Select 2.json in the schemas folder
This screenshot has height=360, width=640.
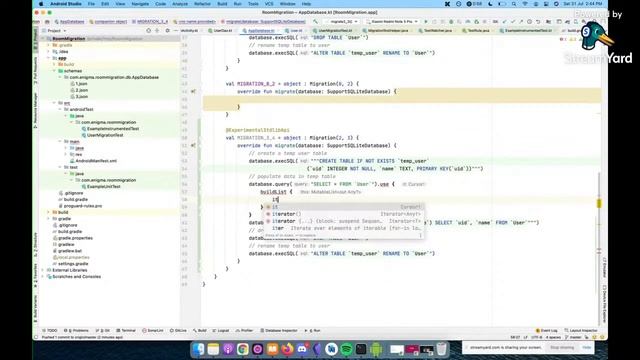(x=79, y=90)
